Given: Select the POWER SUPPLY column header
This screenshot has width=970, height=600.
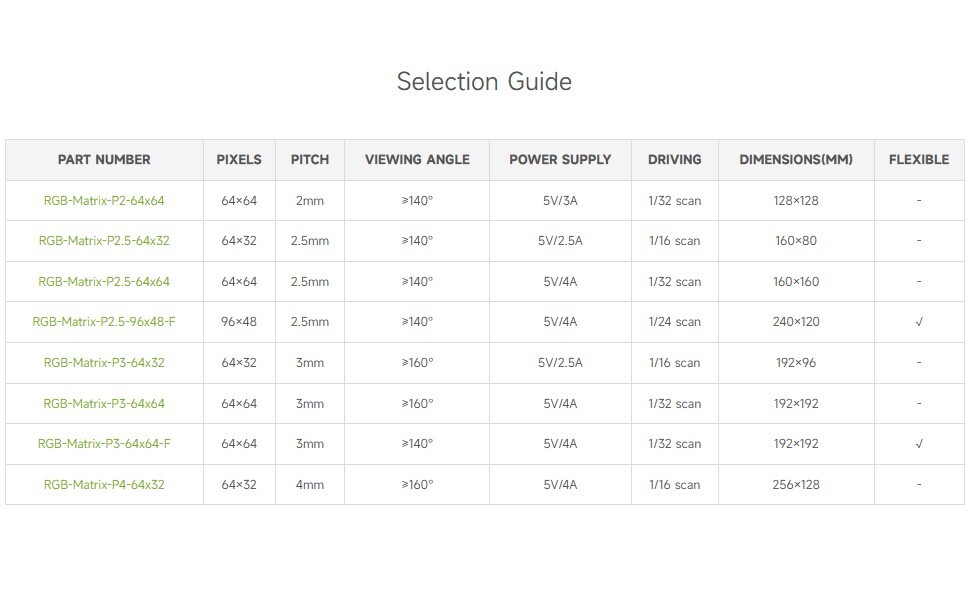Looking at the screenshot, I should click(x=560, y=160).
